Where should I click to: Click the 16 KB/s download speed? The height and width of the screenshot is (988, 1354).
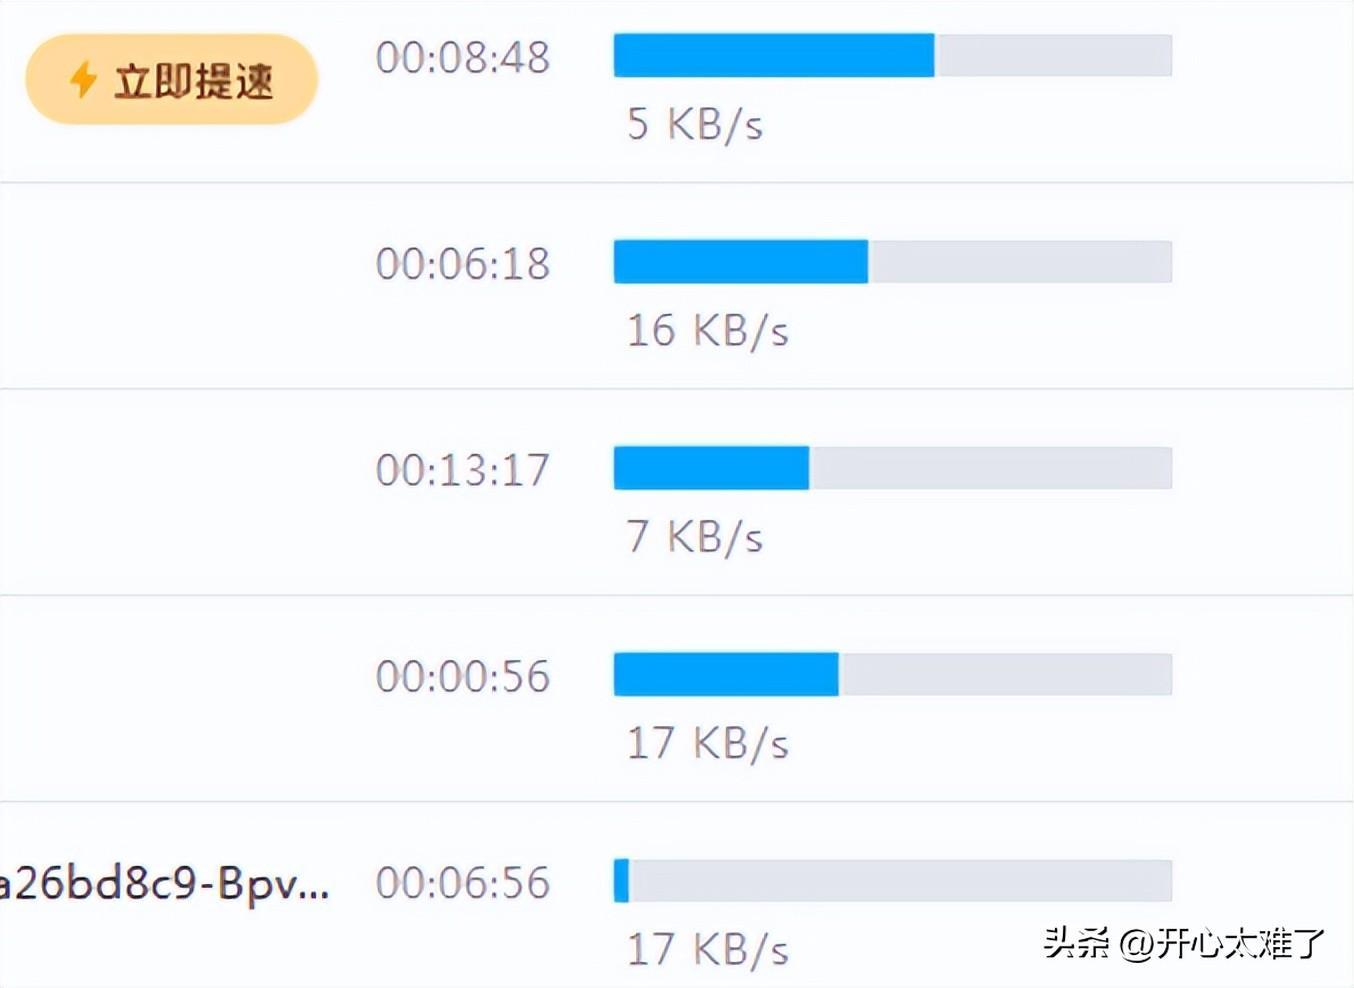tap(707, 331)
